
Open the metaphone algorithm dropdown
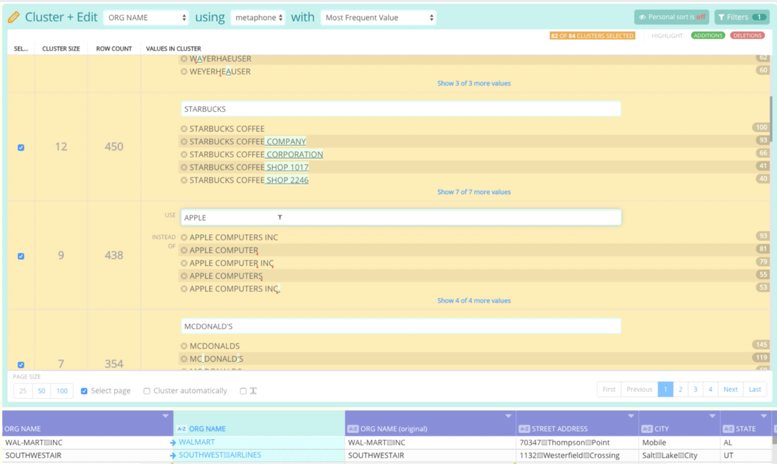coord(258,17)
